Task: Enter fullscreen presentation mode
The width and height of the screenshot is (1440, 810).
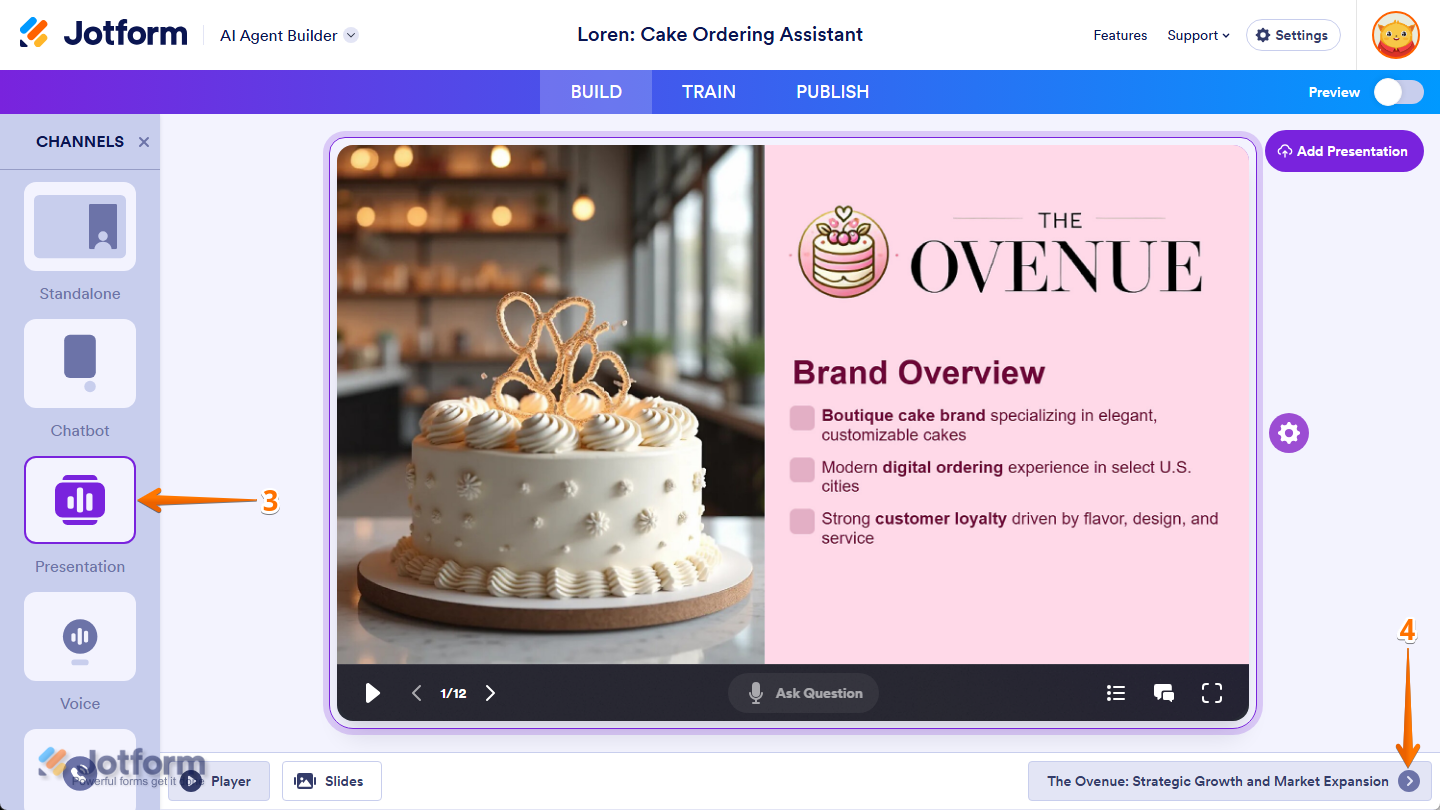Action: tap(1212, 693)
